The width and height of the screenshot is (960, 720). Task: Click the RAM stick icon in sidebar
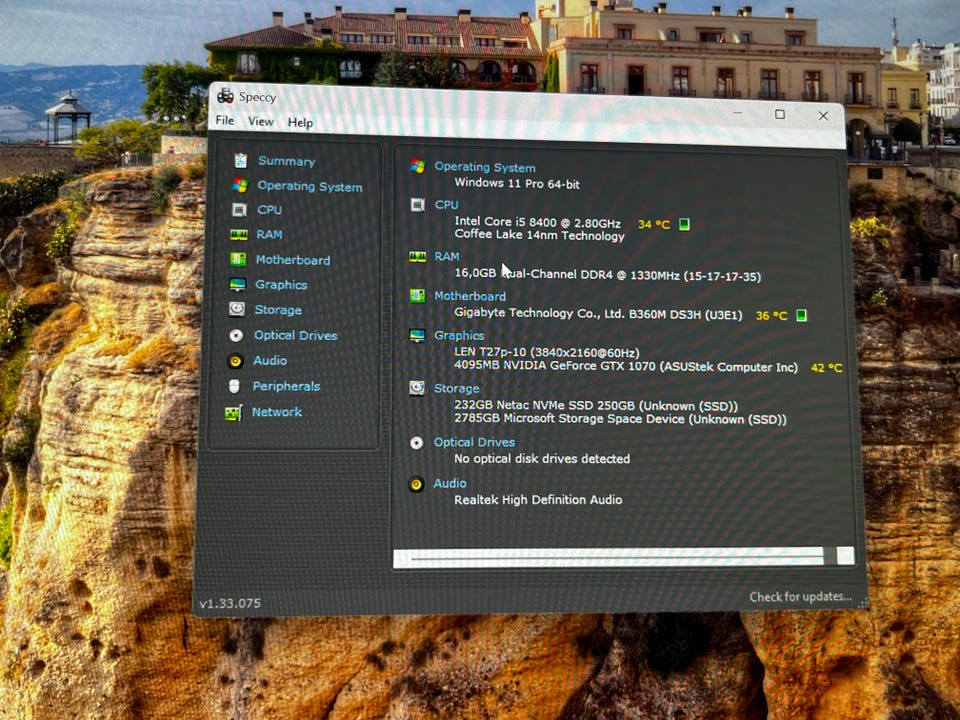coord(239,234)
